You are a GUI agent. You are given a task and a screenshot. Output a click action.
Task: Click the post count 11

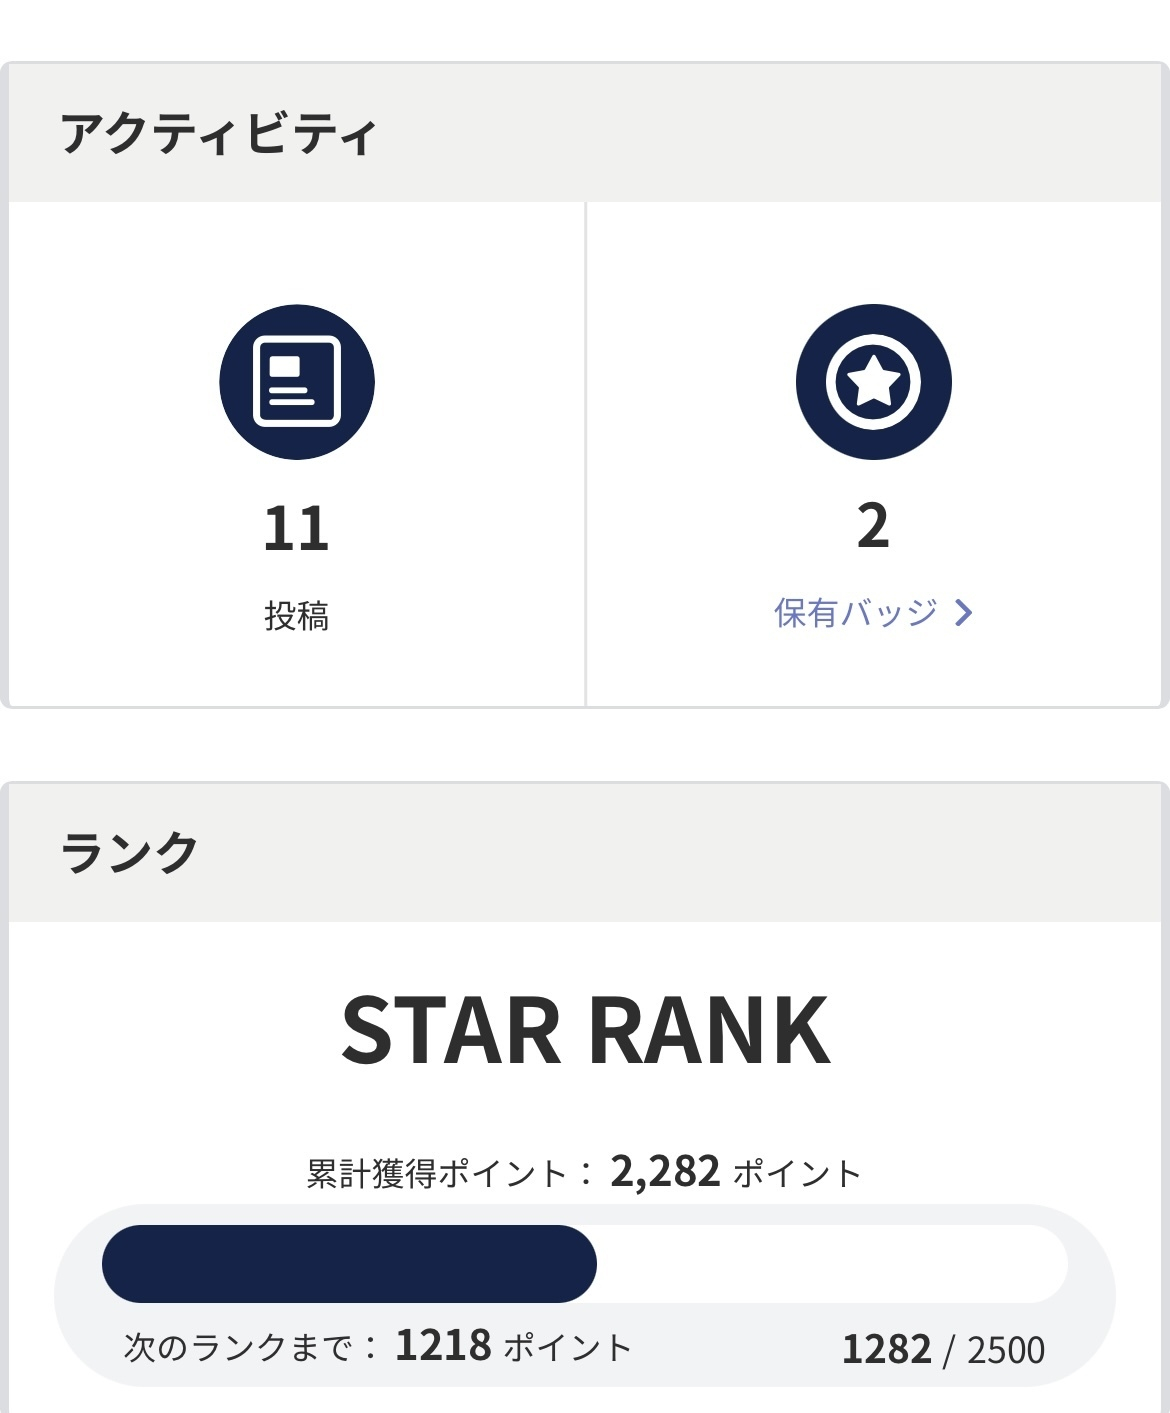click(297, 528)
